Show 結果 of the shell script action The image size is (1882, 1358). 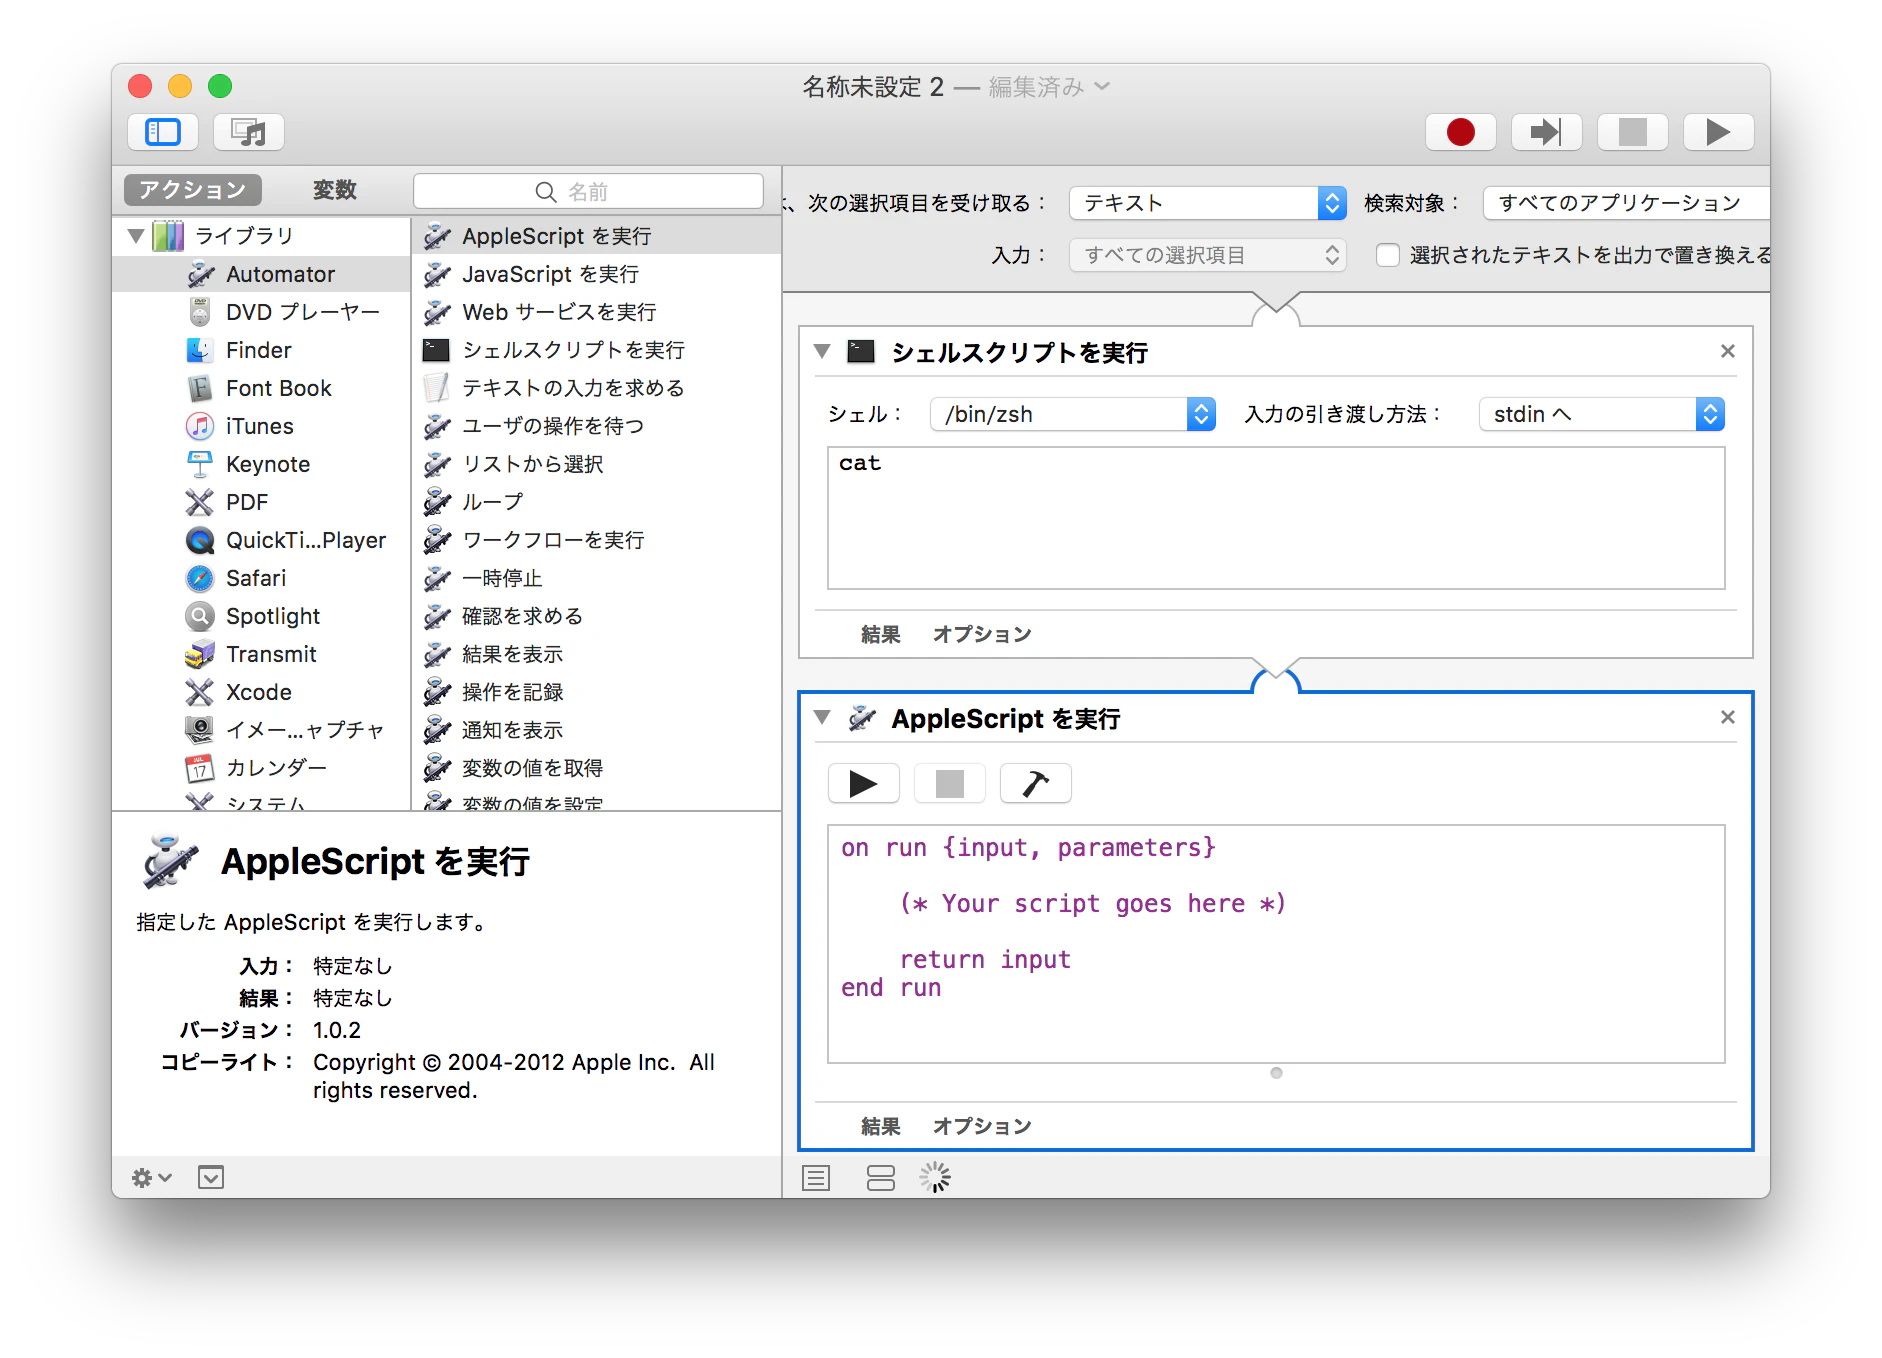[x=880, y=634]
